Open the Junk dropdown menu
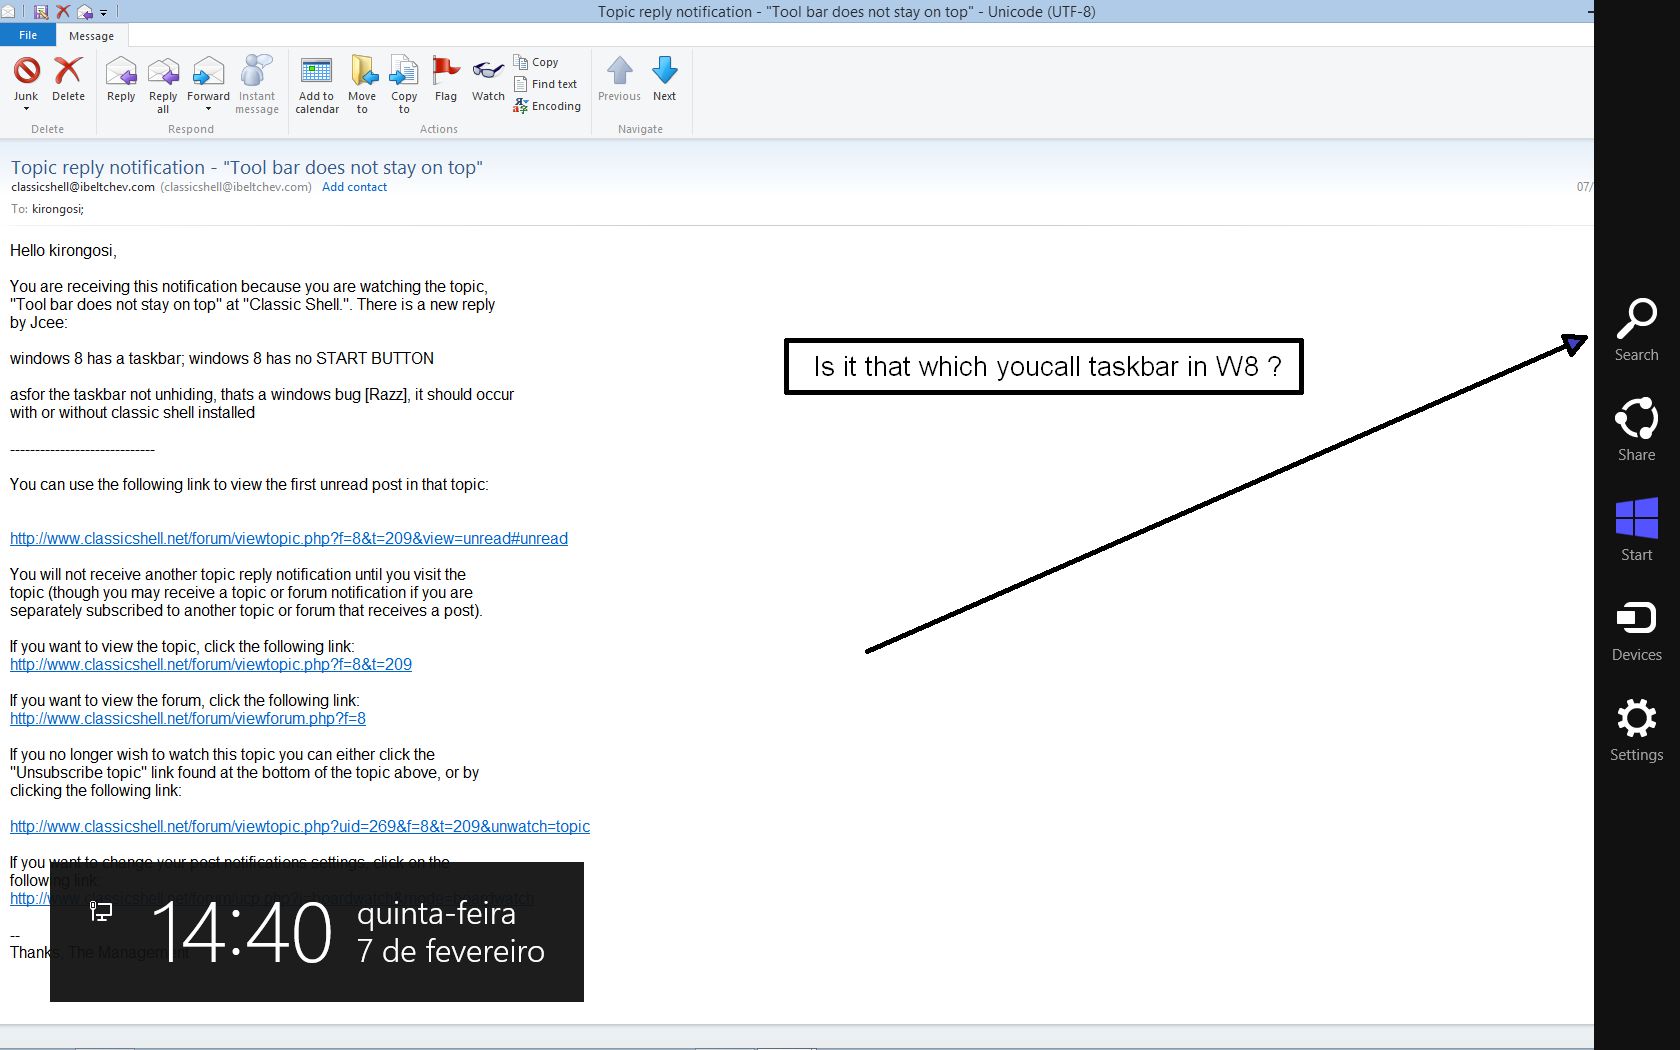Viewport: 1680px width, 1050px height. pos(26,108)
